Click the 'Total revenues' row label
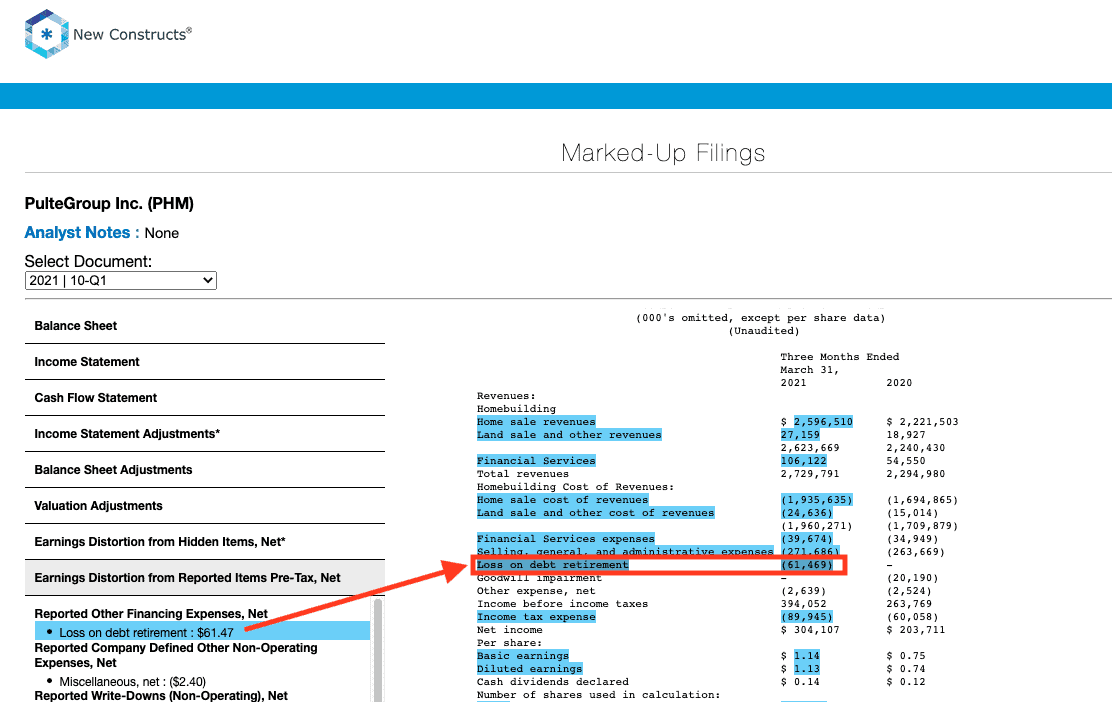The width and height of the screenshot is (1112, 702). pos(523,474)
